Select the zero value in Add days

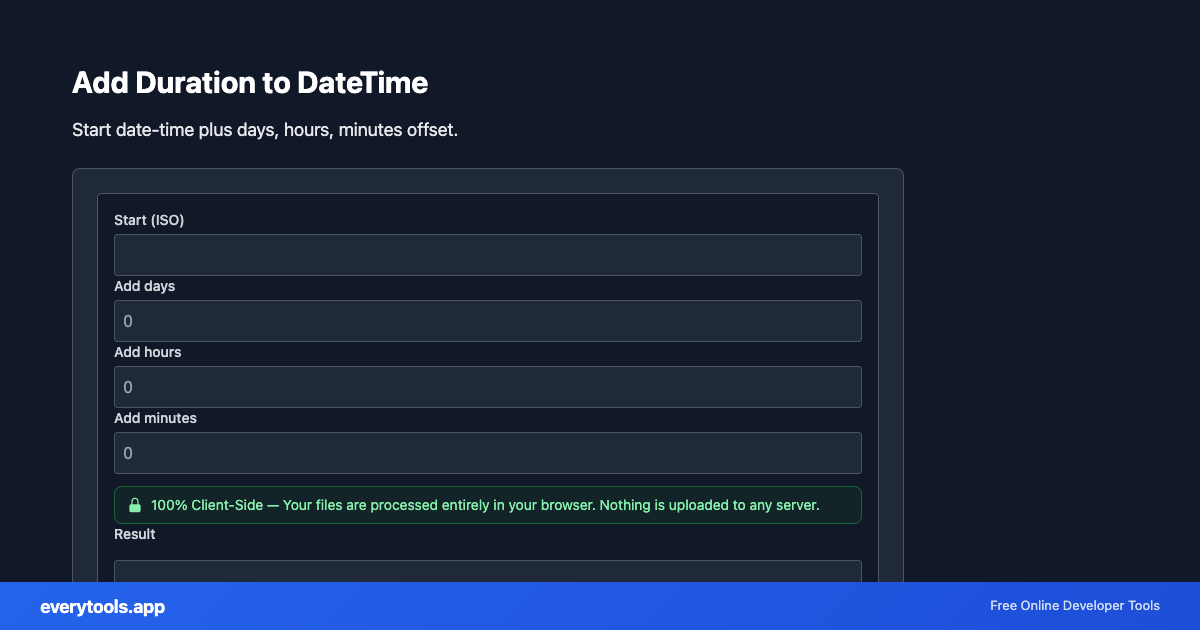click(127, 320)
